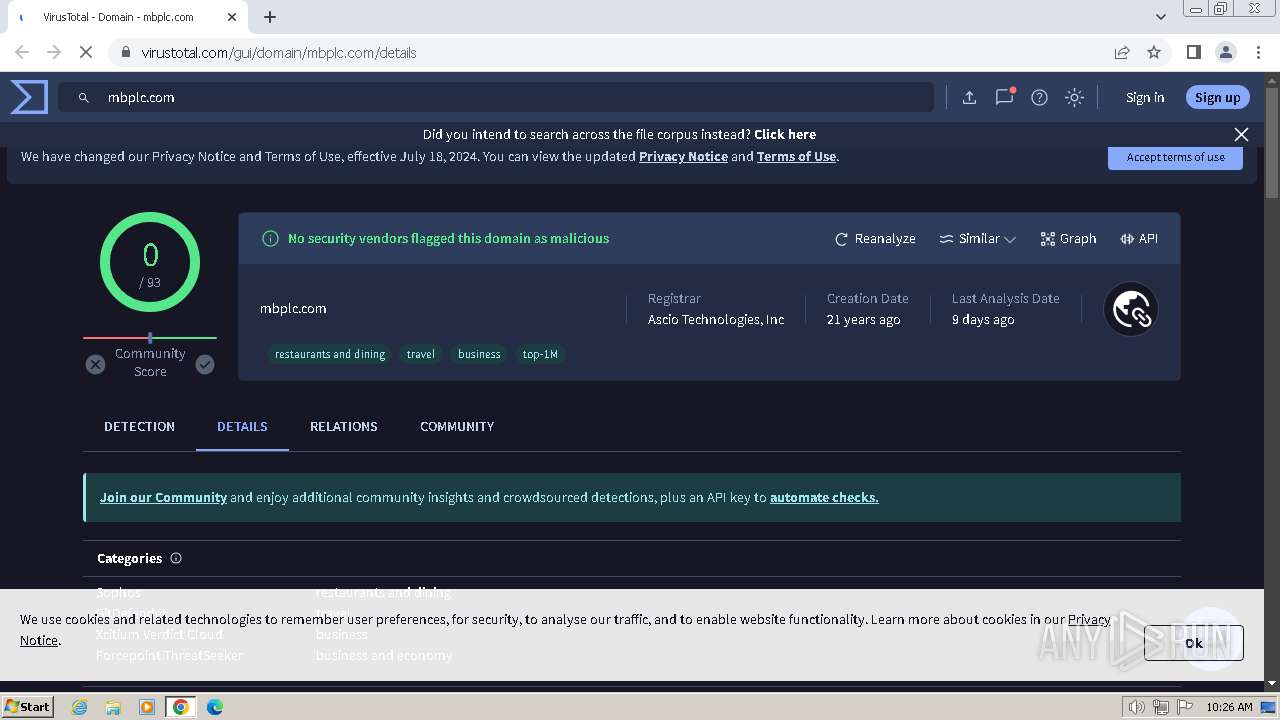Click the top-1M tag
1280x720 pixels.
tap(540, 354)
